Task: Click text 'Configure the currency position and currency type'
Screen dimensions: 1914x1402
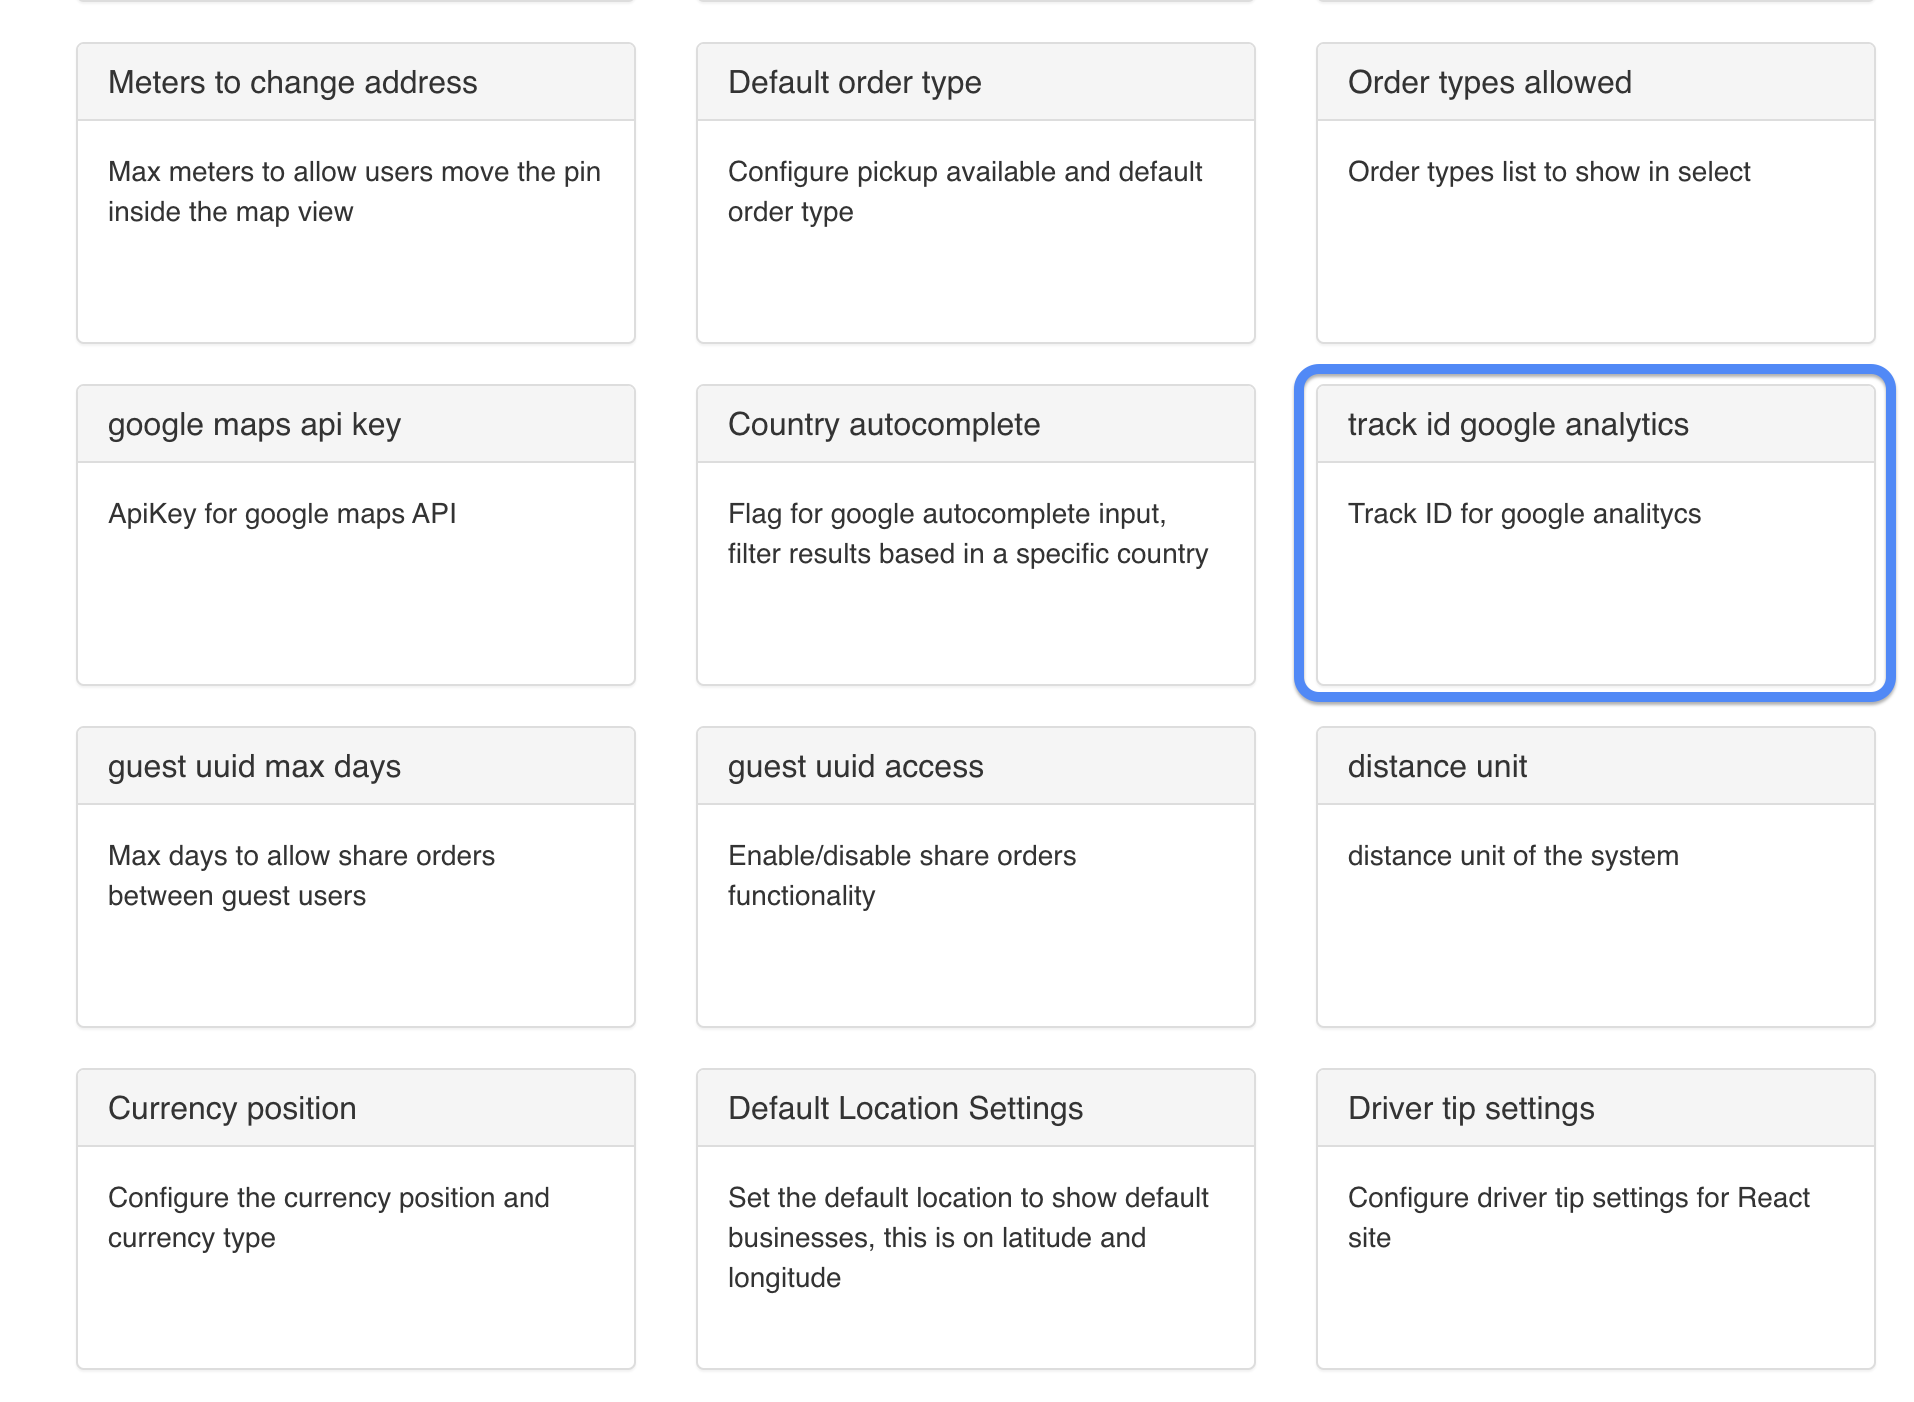Action: pyautogui.click(x=329, y=1218)
